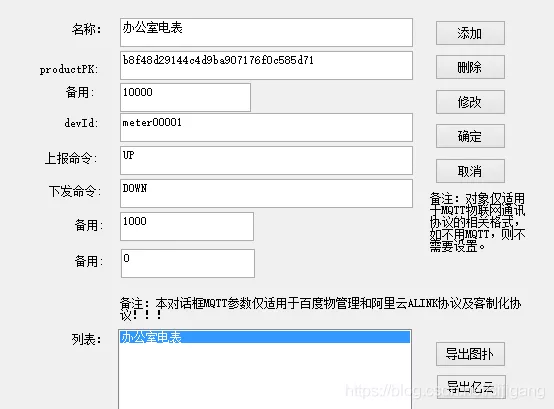Click the 备用 field containing 0
This screenshot has height=409, width=554.
pos(188,263)
